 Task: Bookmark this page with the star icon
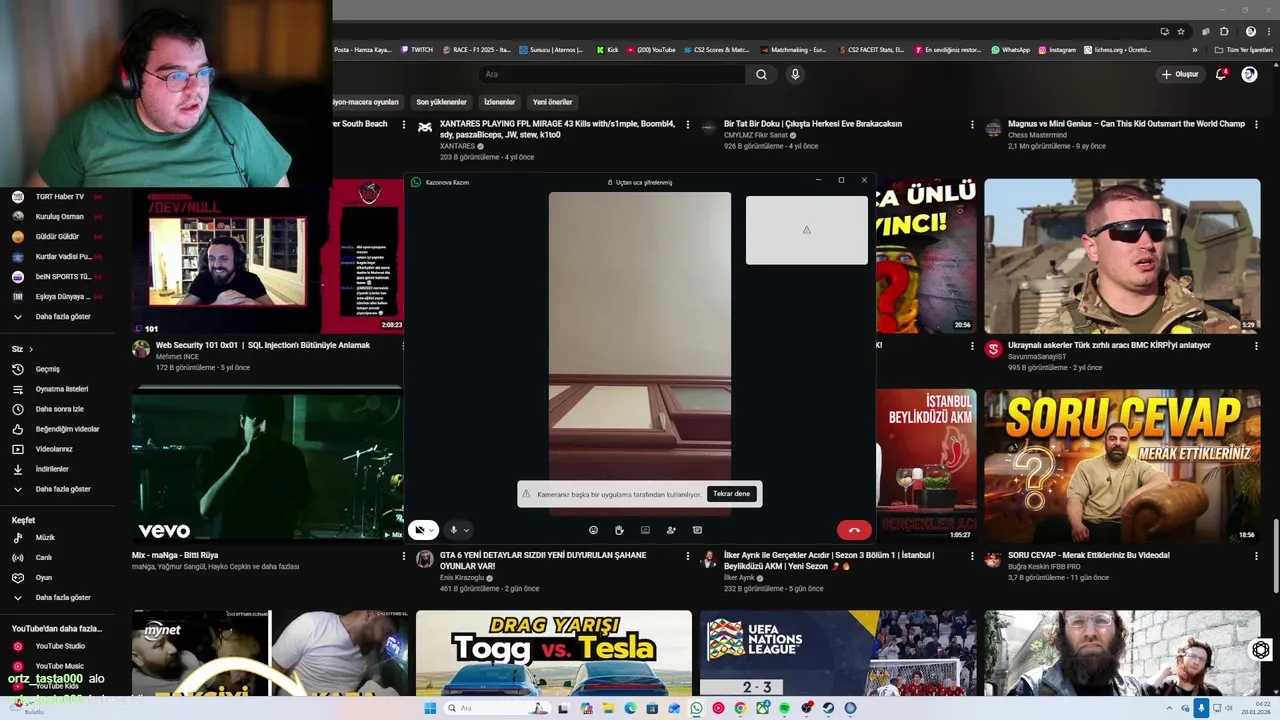point(1181,31)
